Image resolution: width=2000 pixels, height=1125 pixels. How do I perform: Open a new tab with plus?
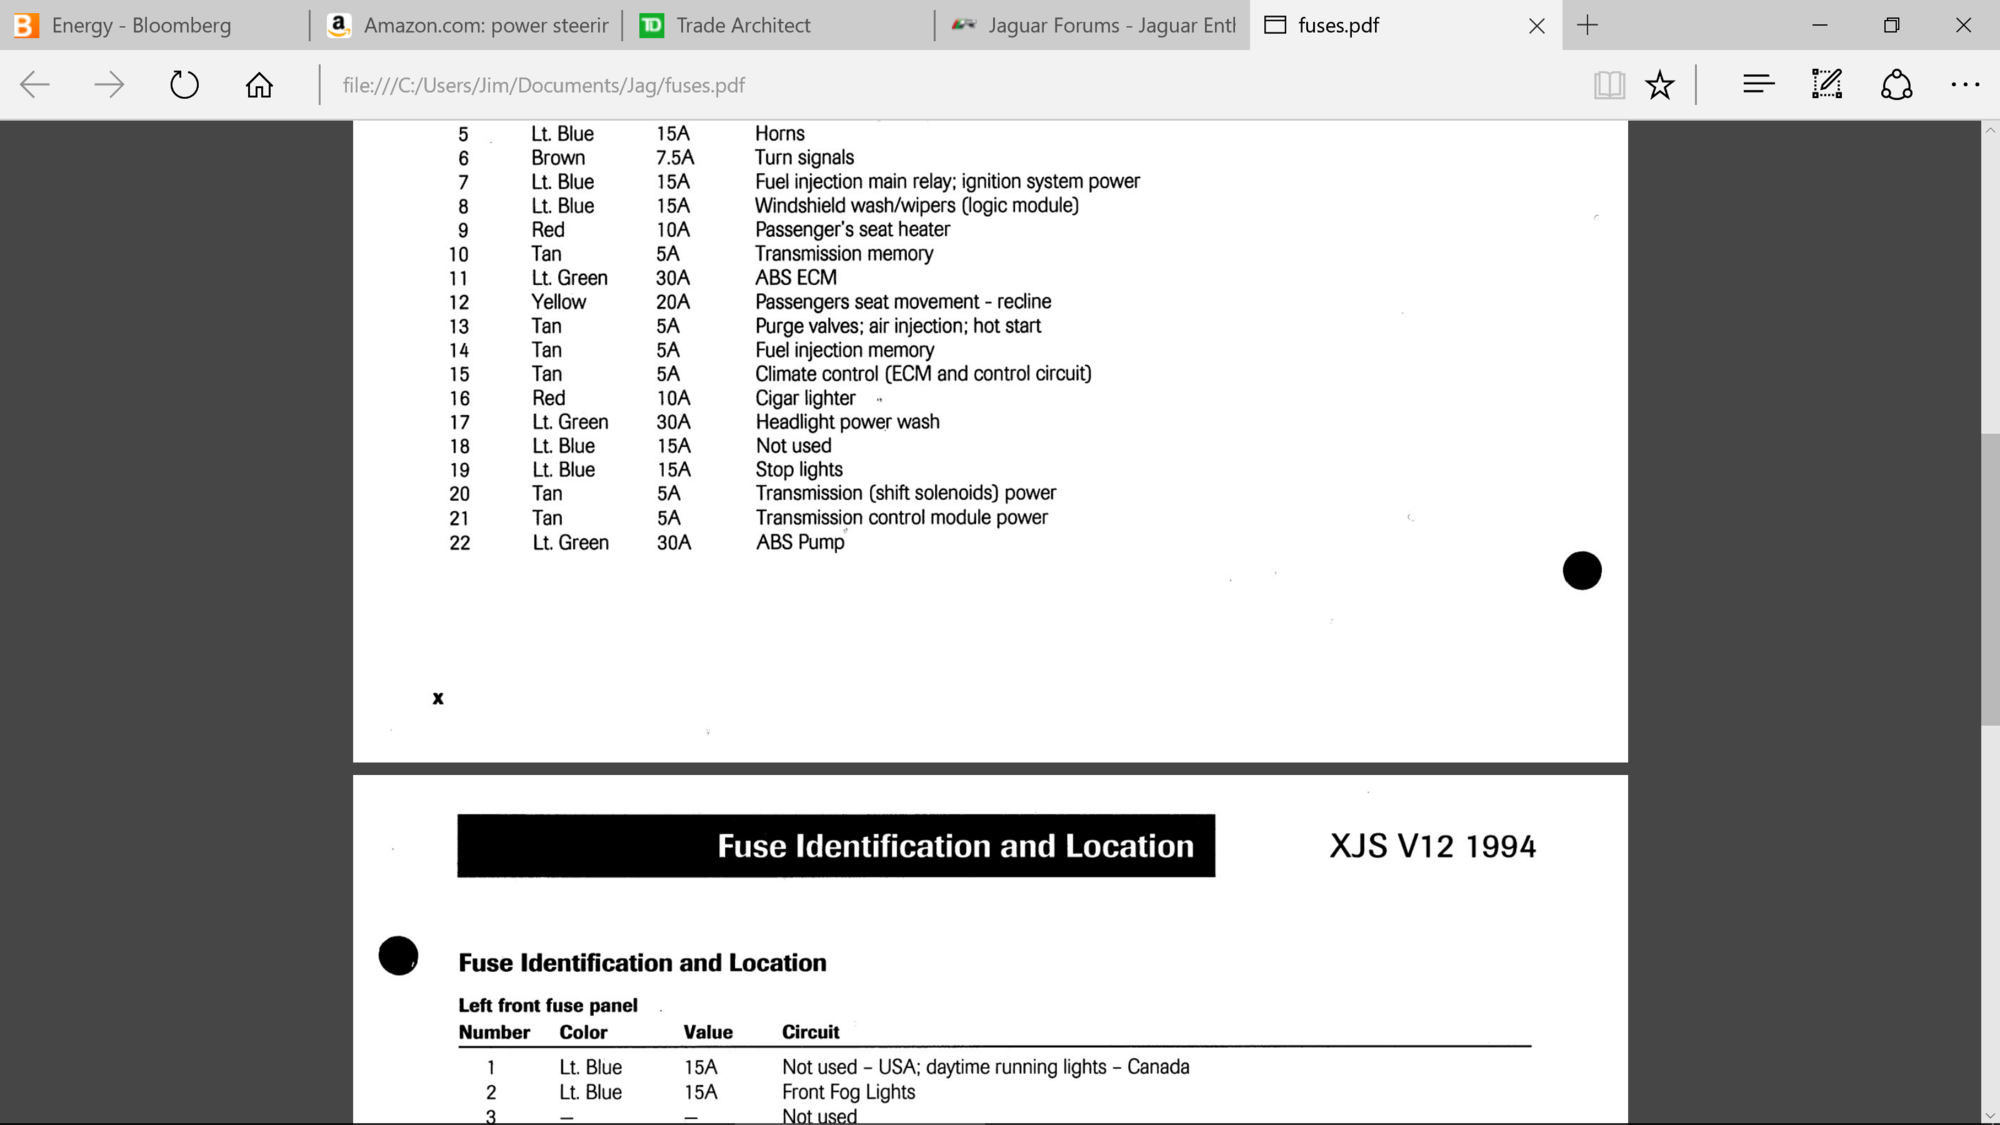pyautogui.click(x=1587, y=25)
